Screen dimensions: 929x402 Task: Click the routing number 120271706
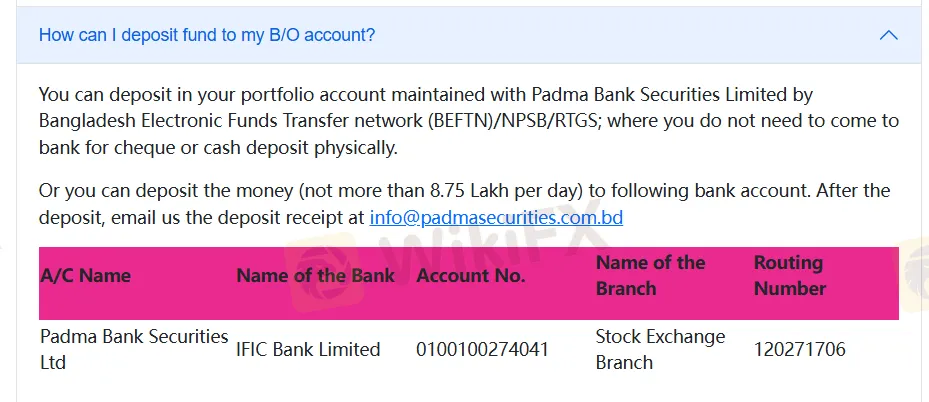[800, 349]
